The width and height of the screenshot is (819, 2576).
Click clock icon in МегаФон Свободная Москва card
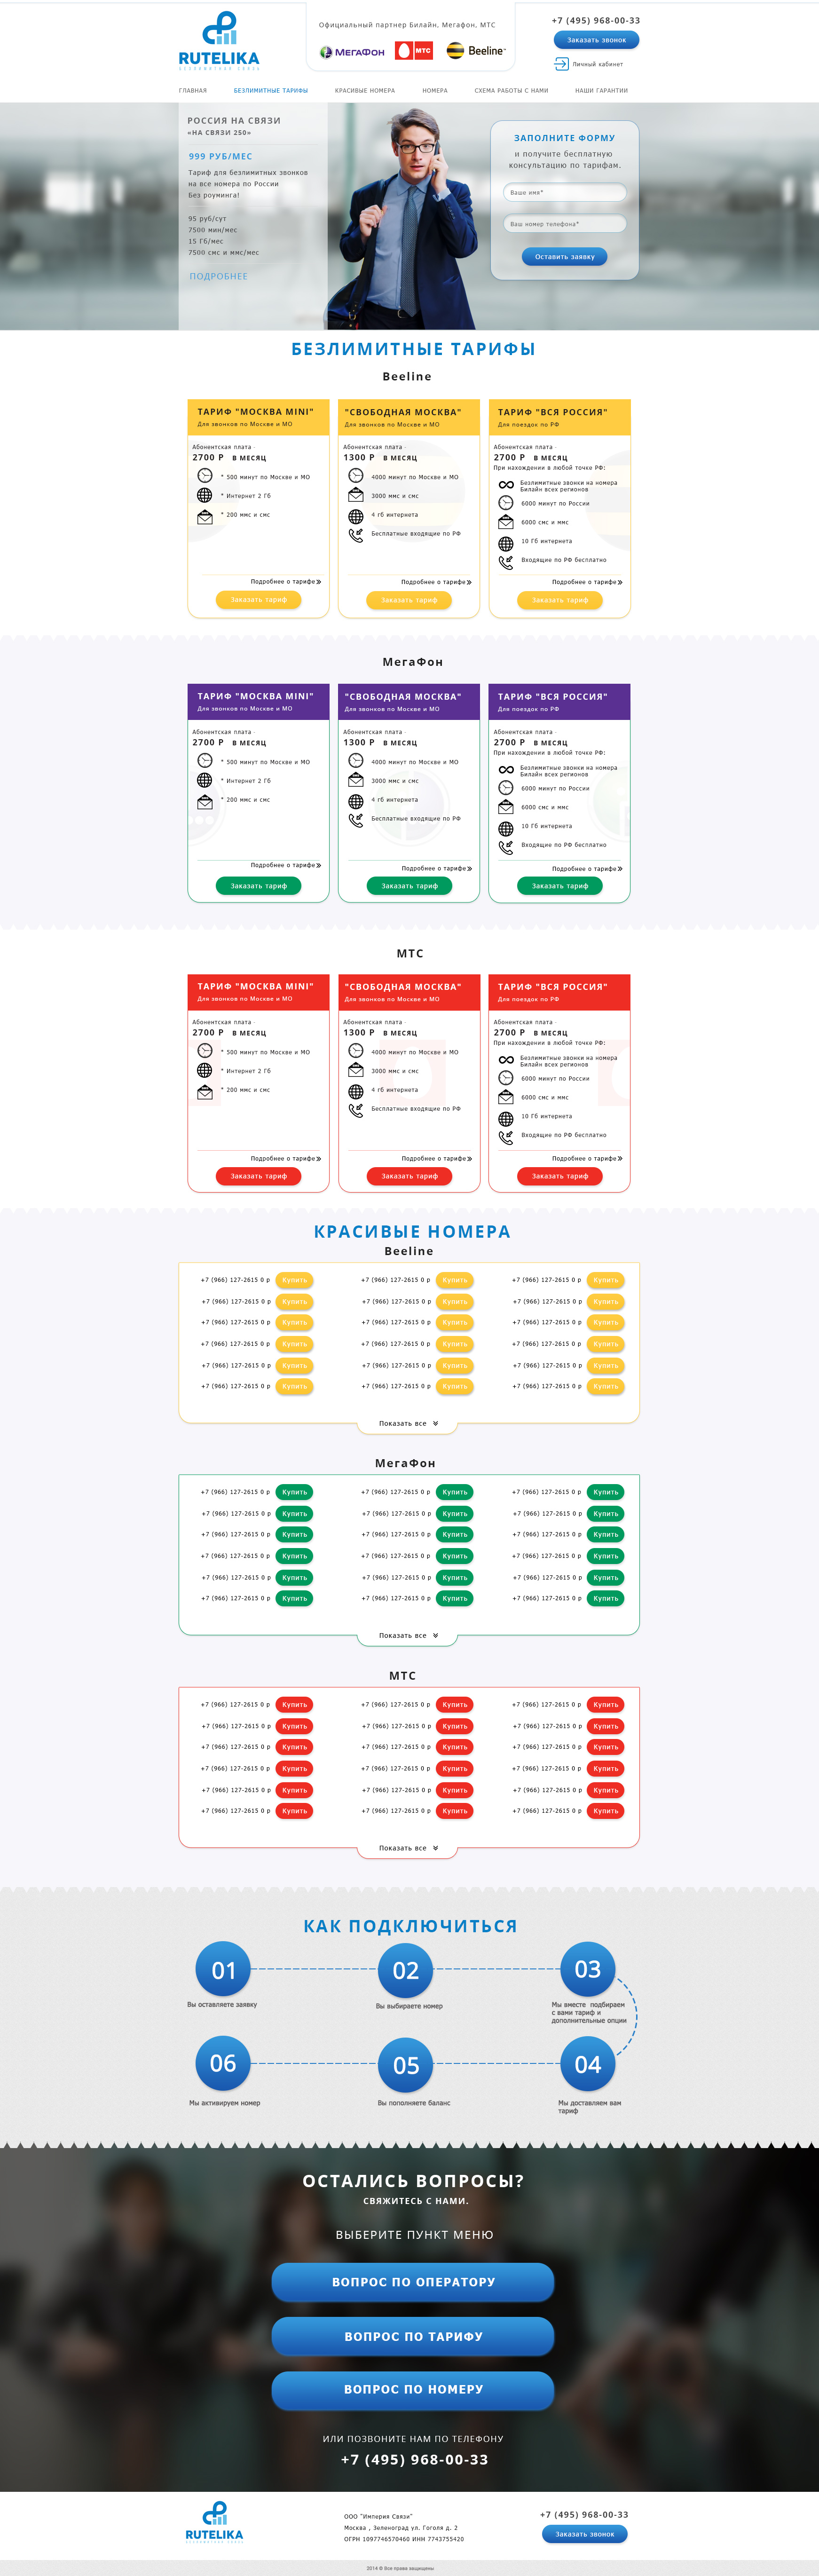tap(356, 761)
